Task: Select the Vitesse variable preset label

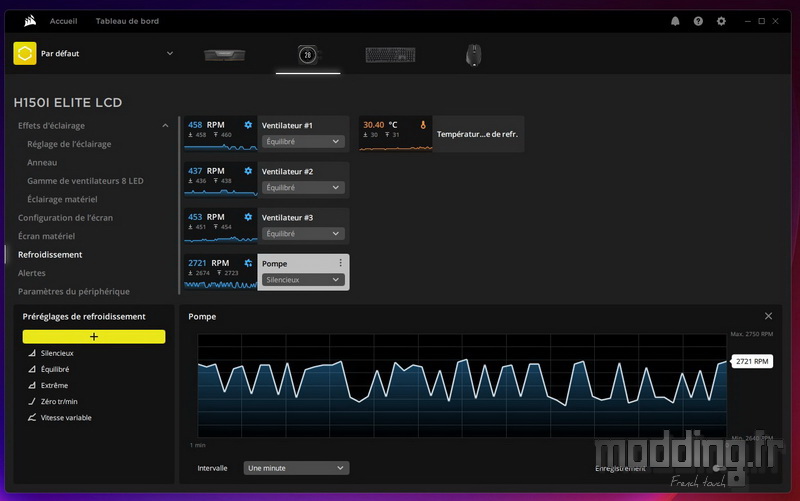Action: point(66,417)
